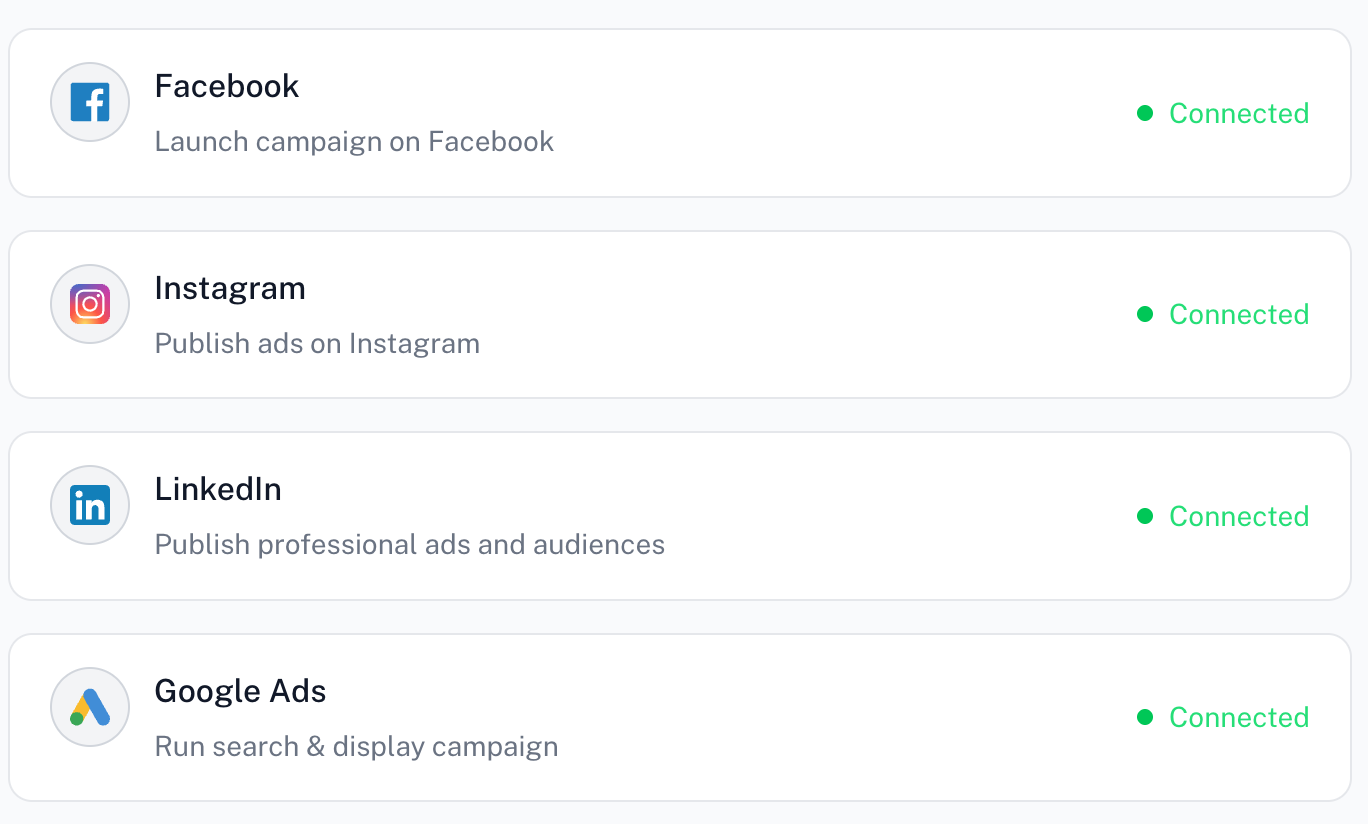Click the Instagram Connected status label
Image resolution: width=1368 pixels, height=824 pixels.
(x=1239, y=315)
